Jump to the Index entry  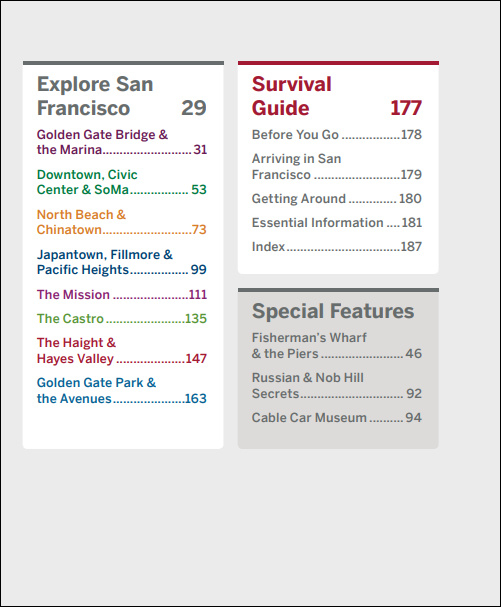coord(336,247)
